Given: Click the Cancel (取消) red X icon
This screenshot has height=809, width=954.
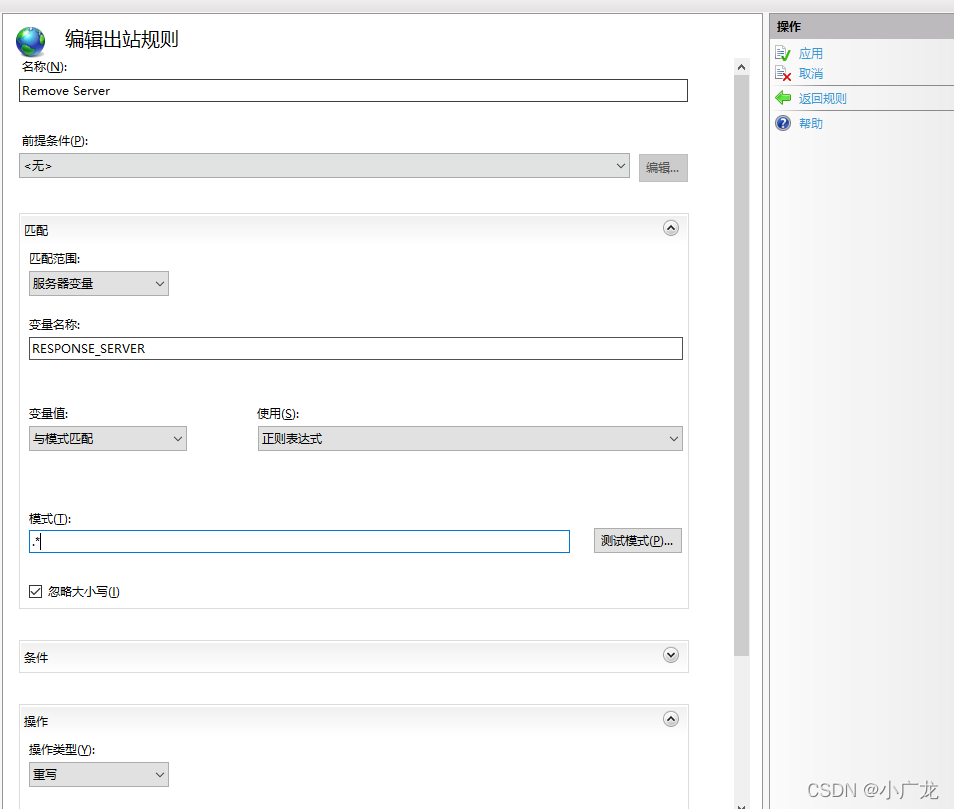Looking at the screenshot, I should (x=783, y=74).
